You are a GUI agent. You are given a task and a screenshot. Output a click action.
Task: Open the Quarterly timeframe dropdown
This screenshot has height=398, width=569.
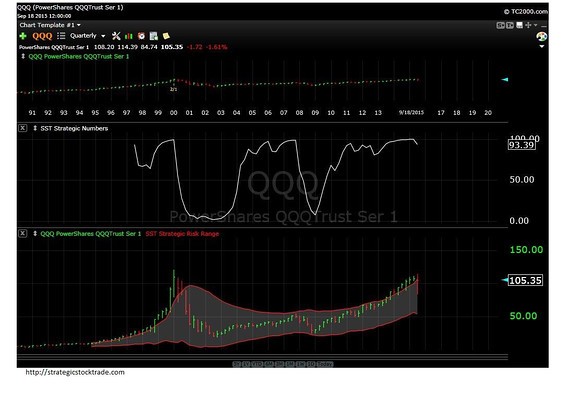tap(87, 36)
